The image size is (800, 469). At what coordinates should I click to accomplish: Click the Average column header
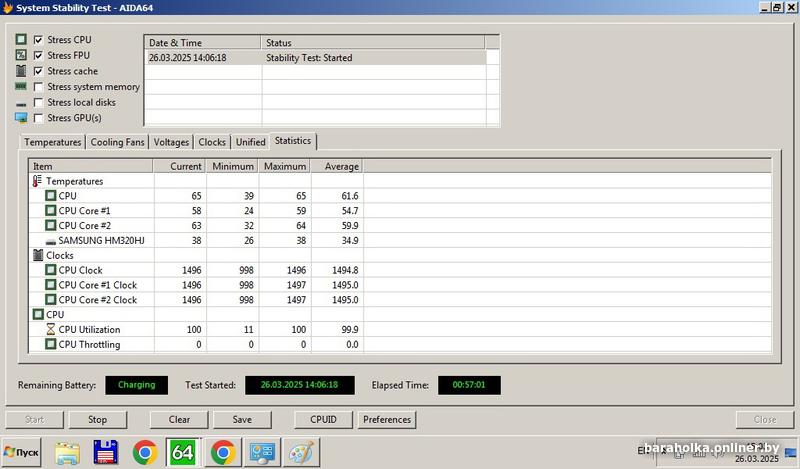337,166
